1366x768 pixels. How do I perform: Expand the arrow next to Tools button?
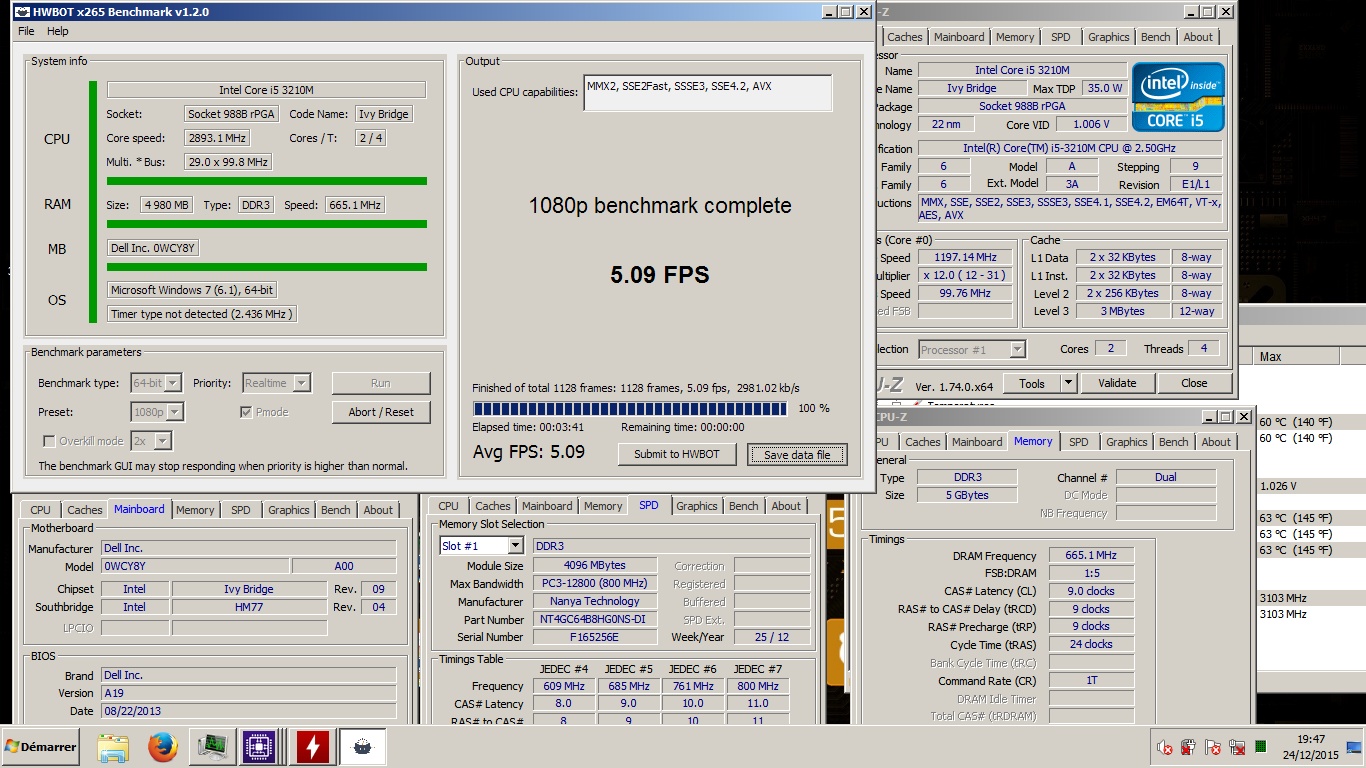point(1067,383)
